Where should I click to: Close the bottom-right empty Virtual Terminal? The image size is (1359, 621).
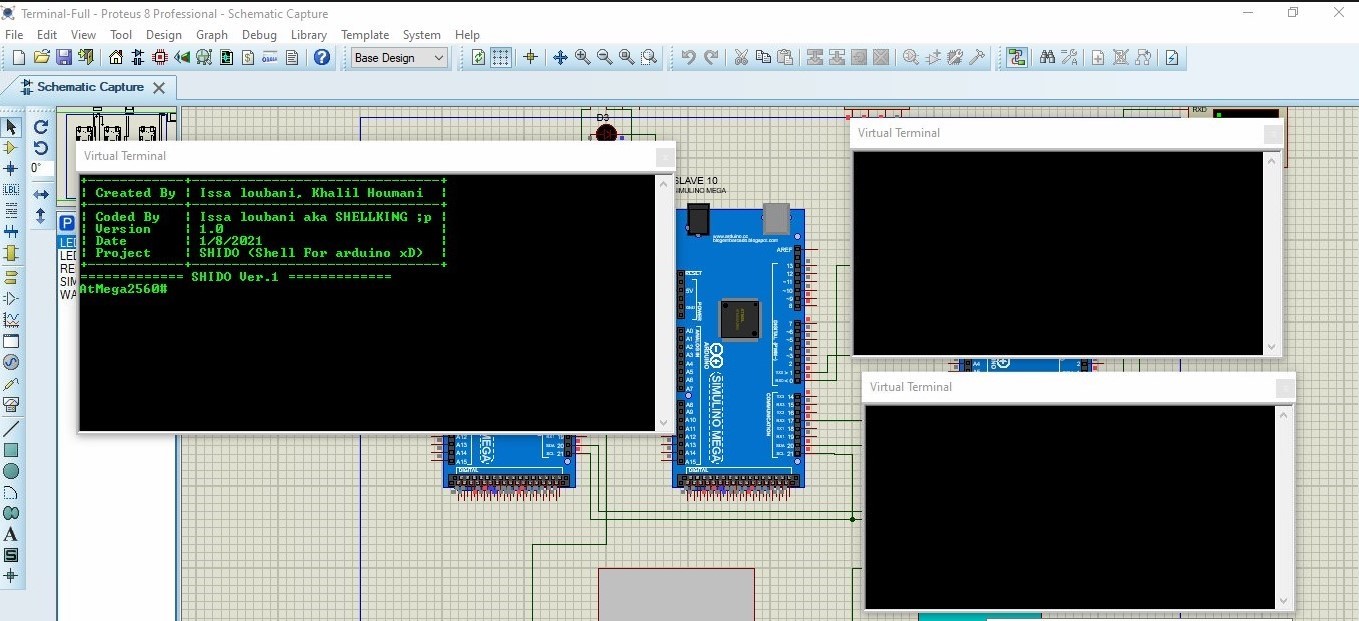pyautogui.click(x=1285, y=388)
